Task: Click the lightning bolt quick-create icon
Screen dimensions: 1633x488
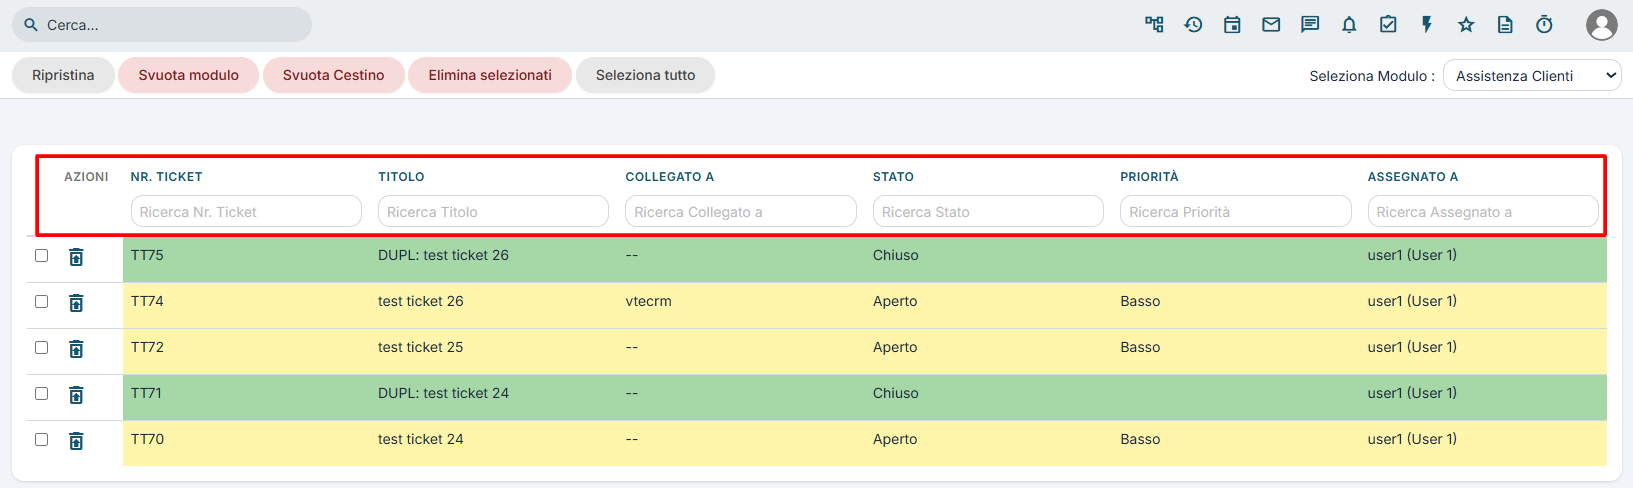Action: 1427,25
